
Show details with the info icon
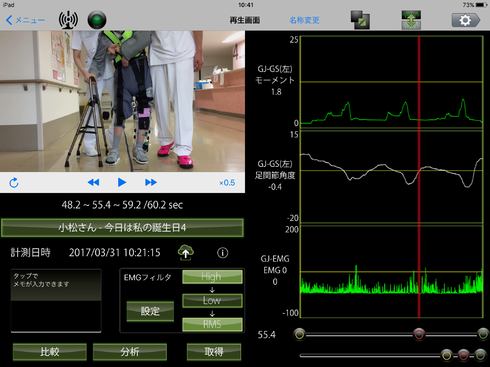223,253
